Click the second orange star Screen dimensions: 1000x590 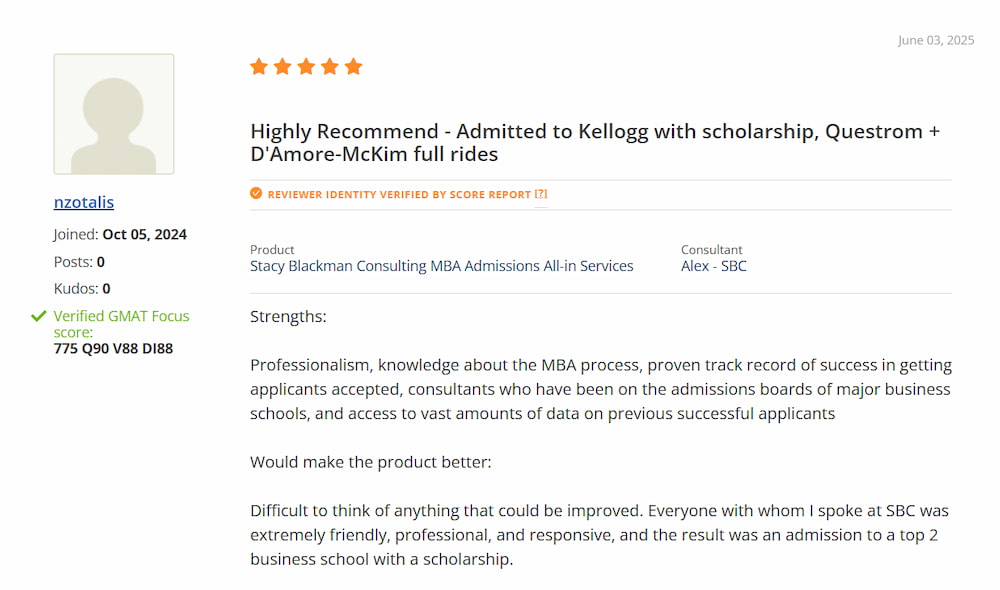tap(283, 66)
